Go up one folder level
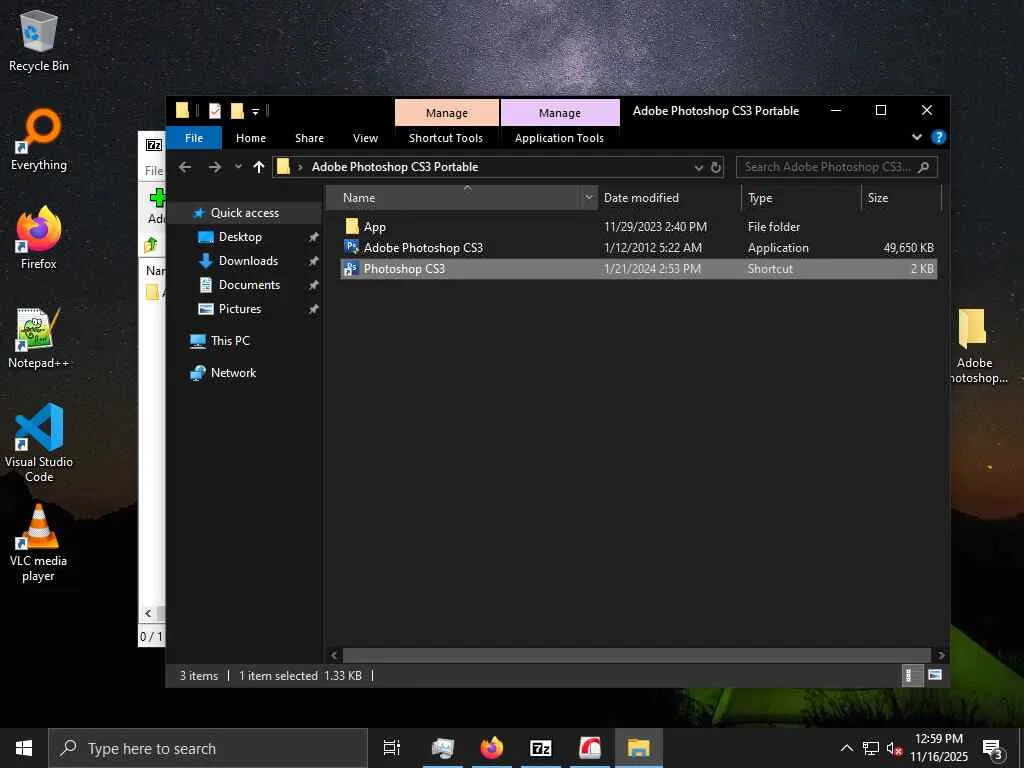1024x768 pixels. 259,167
